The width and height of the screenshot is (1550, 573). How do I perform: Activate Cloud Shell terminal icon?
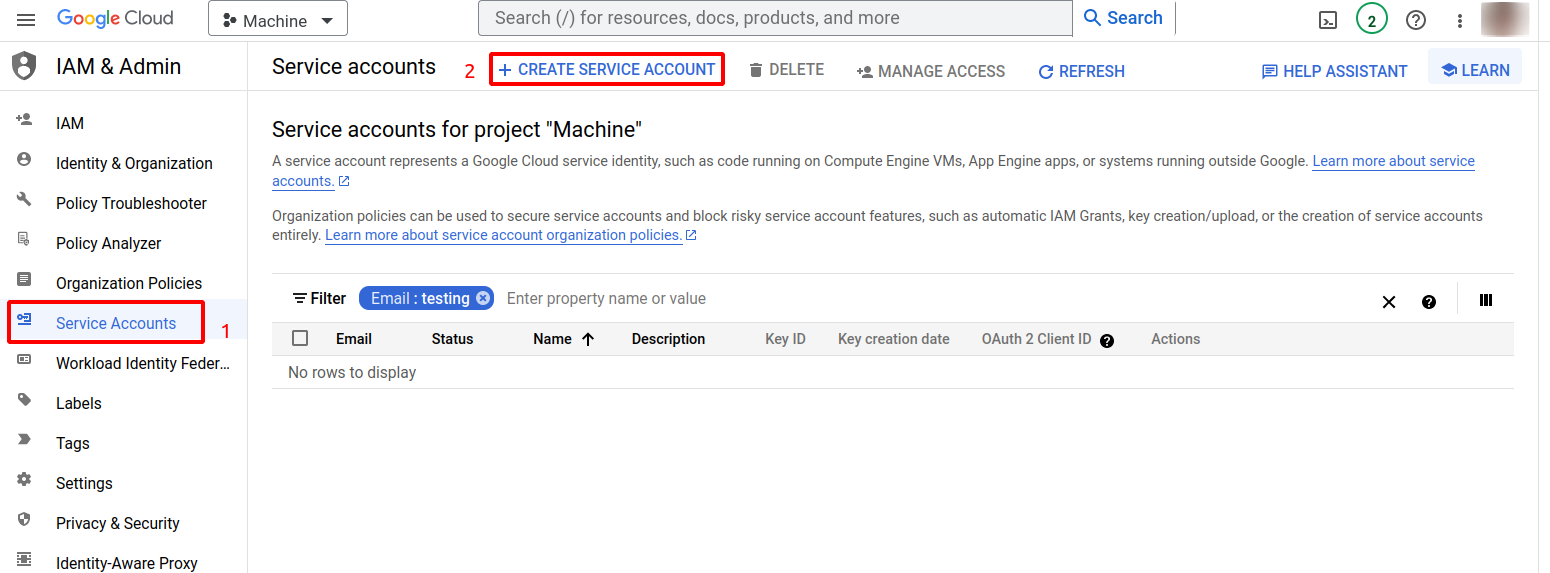tap(1328, 20)
